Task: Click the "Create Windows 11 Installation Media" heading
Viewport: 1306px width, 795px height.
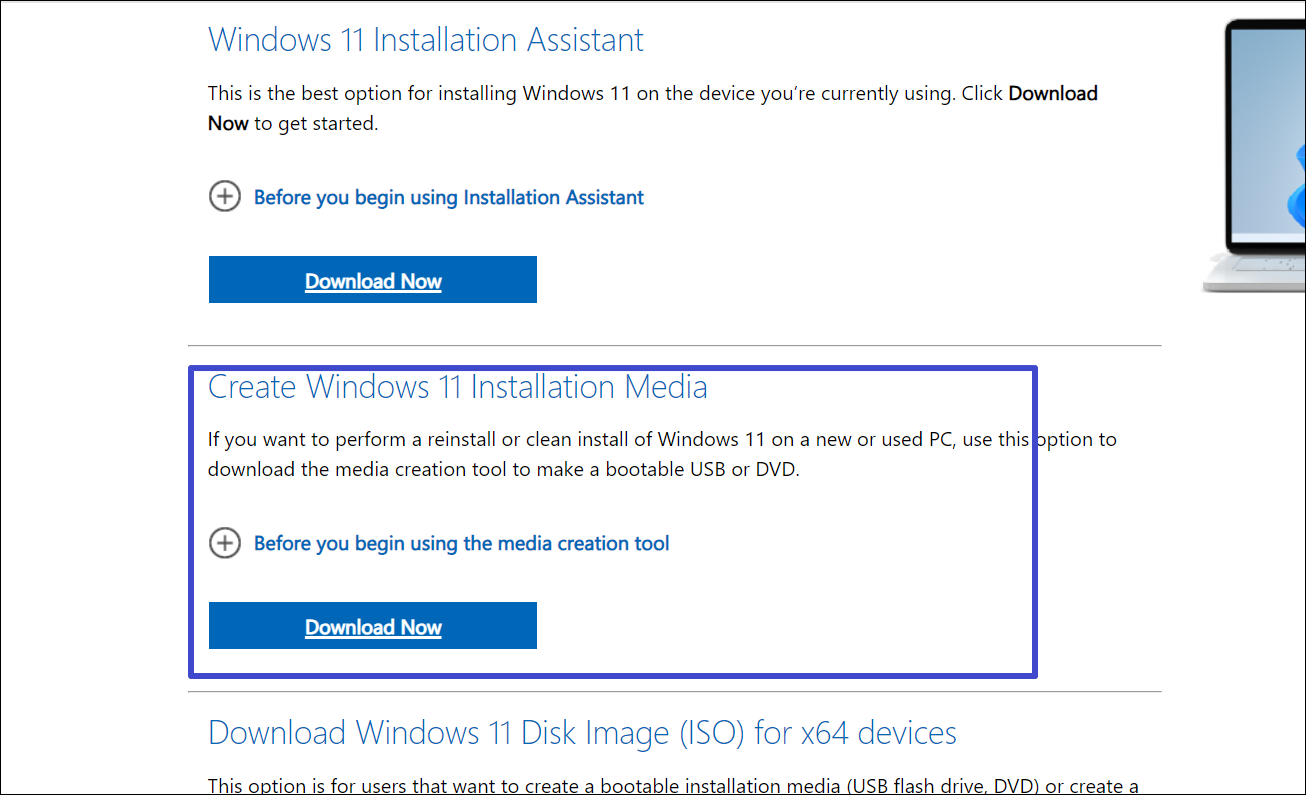Action: 457,386
